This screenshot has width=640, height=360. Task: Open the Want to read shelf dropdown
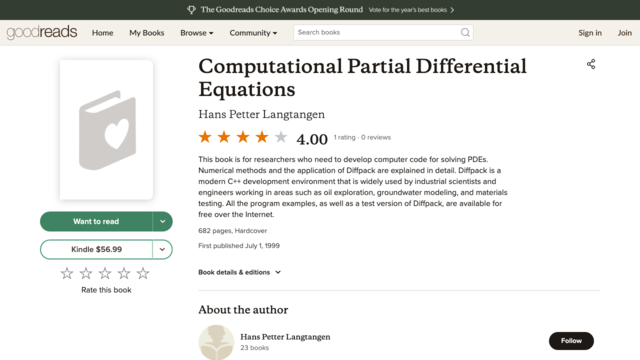[x=162, y=221]
